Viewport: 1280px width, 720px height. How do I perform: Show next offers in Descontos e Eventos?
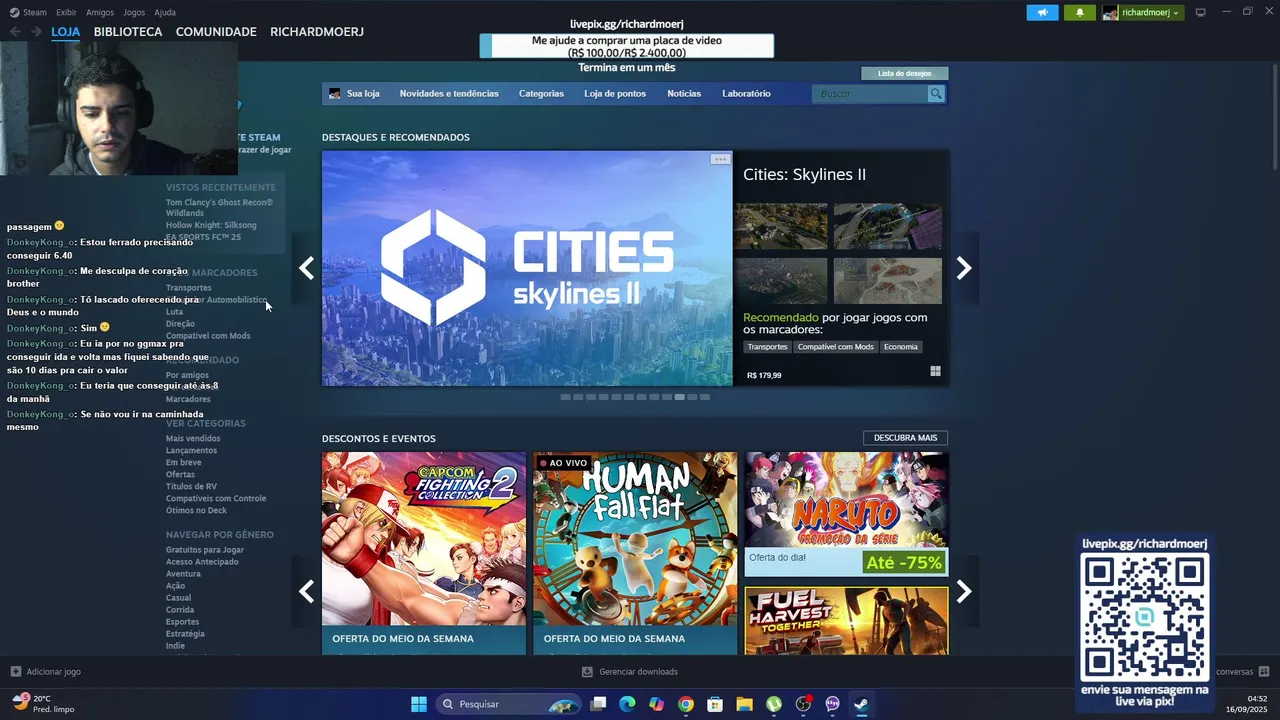pos(964,592)
